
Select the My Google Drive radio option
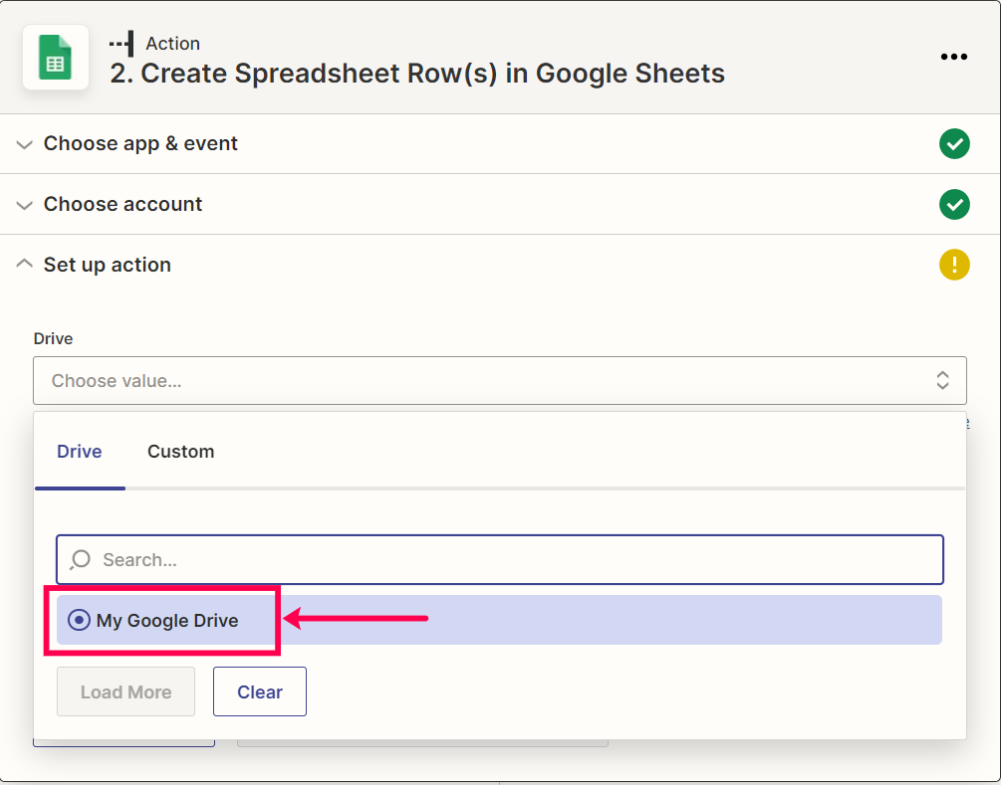[79, 620]
